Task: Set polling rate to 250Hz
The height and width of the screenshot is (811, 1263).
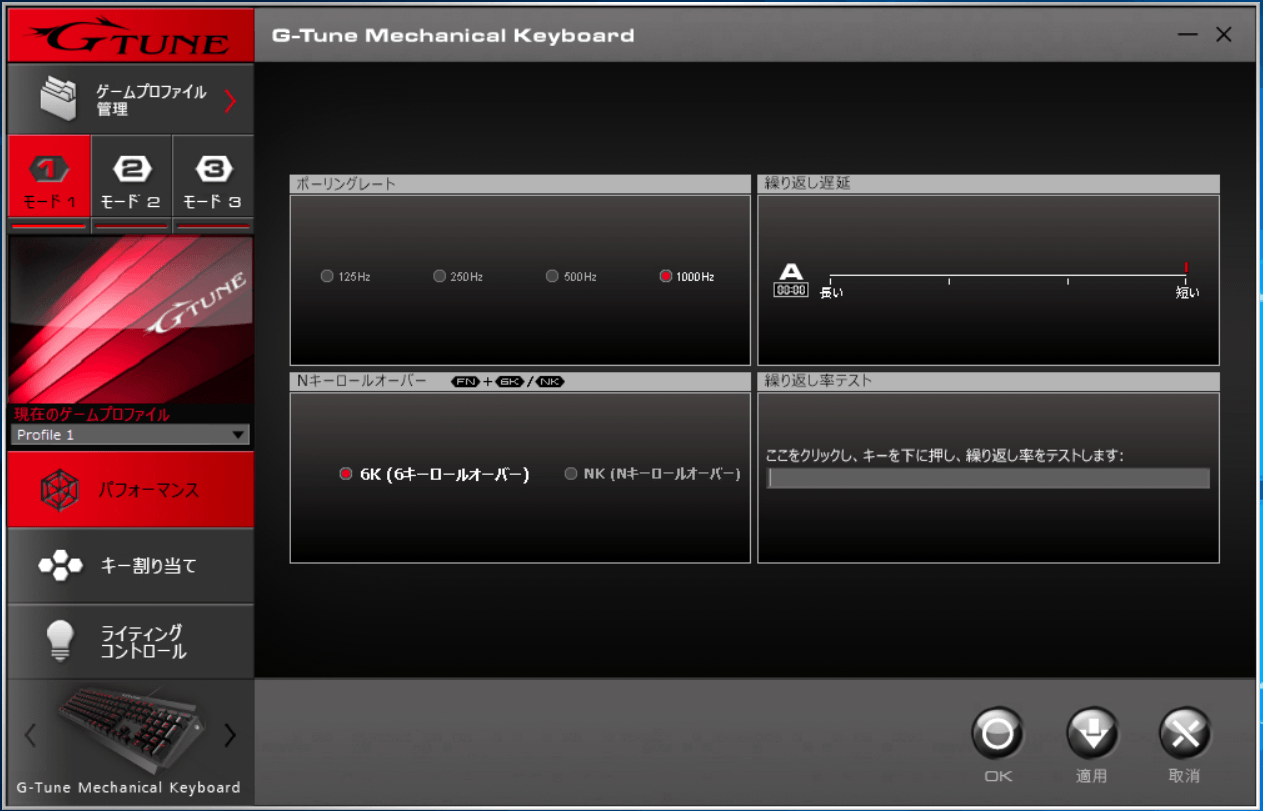Action: point(439,276)
